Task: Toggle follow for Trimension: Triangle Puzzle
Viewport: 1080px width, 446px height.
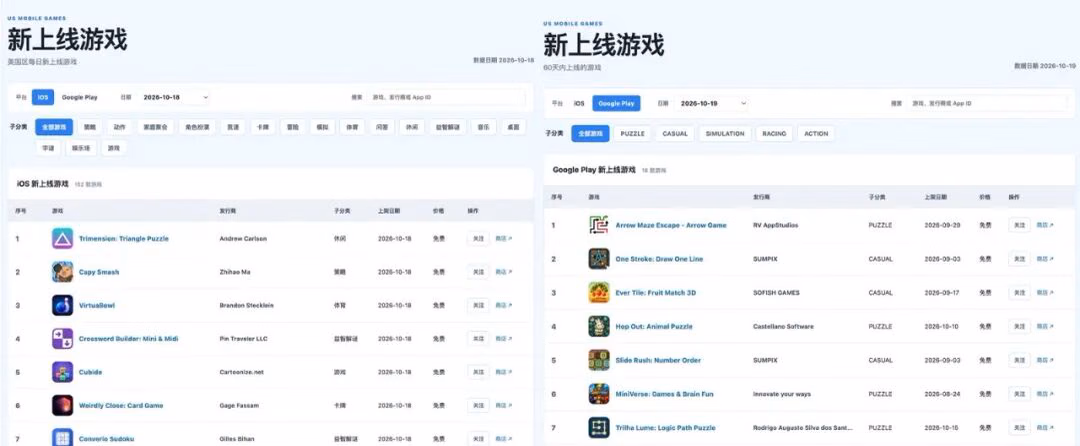Action: click(x=478, y=238)
